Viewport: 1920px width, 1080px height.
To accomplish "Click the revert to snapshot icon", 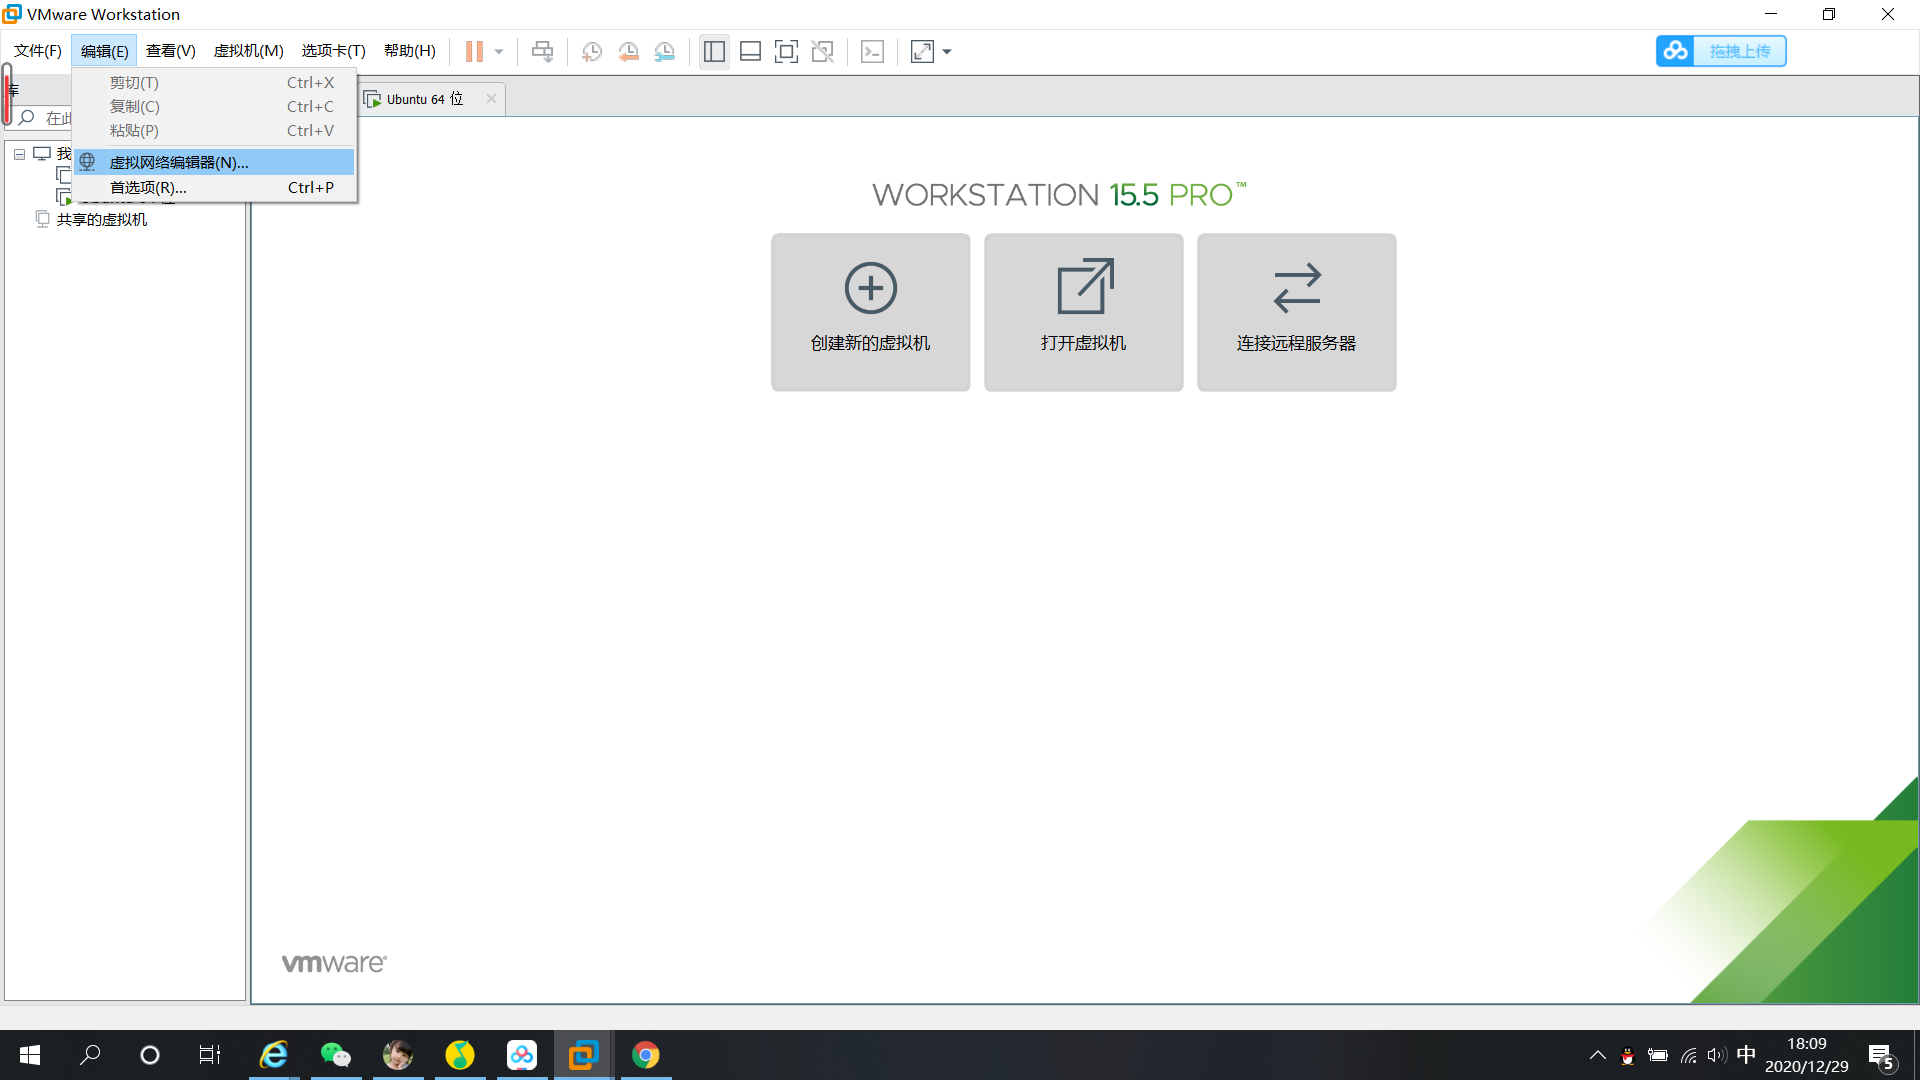I will 628,51.
